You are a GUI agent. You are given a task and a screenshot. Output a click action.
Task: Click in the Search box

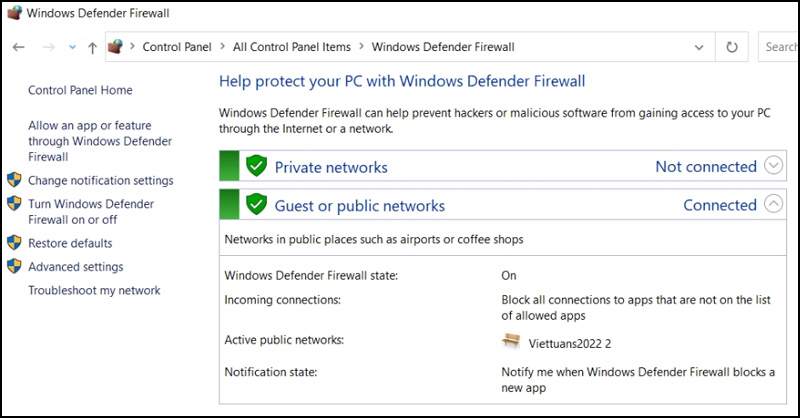point(779,47)
